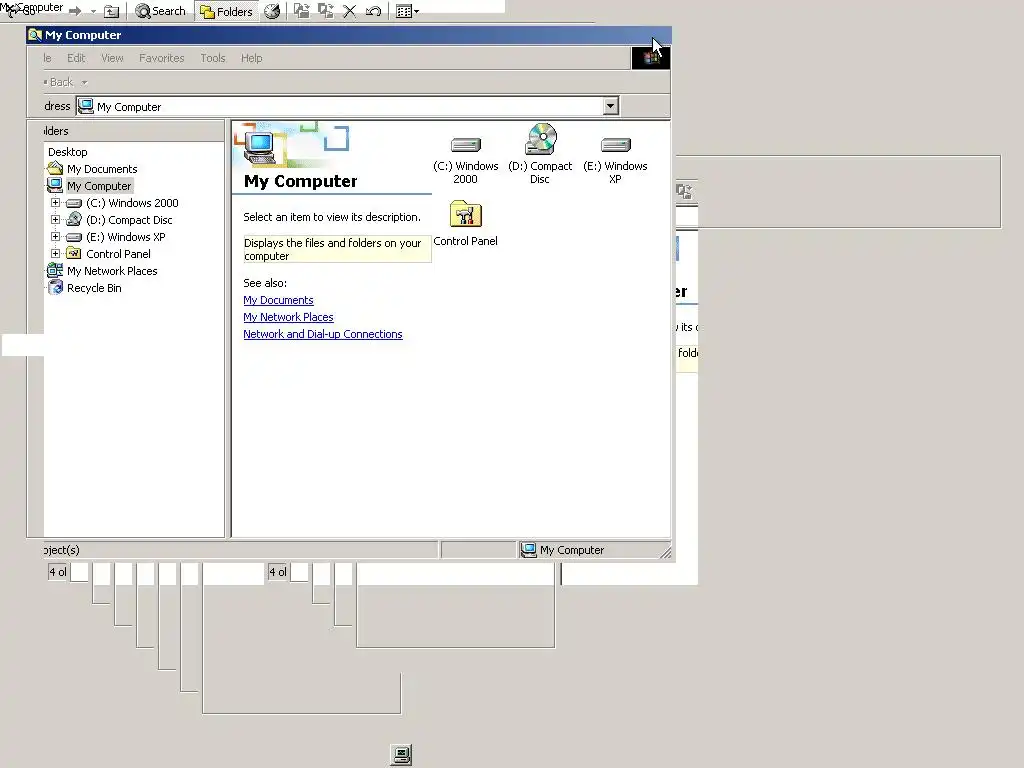Screen dimensions: 1024x768
Task: Click the Up one level folder icon
Action: pos(112,11)
